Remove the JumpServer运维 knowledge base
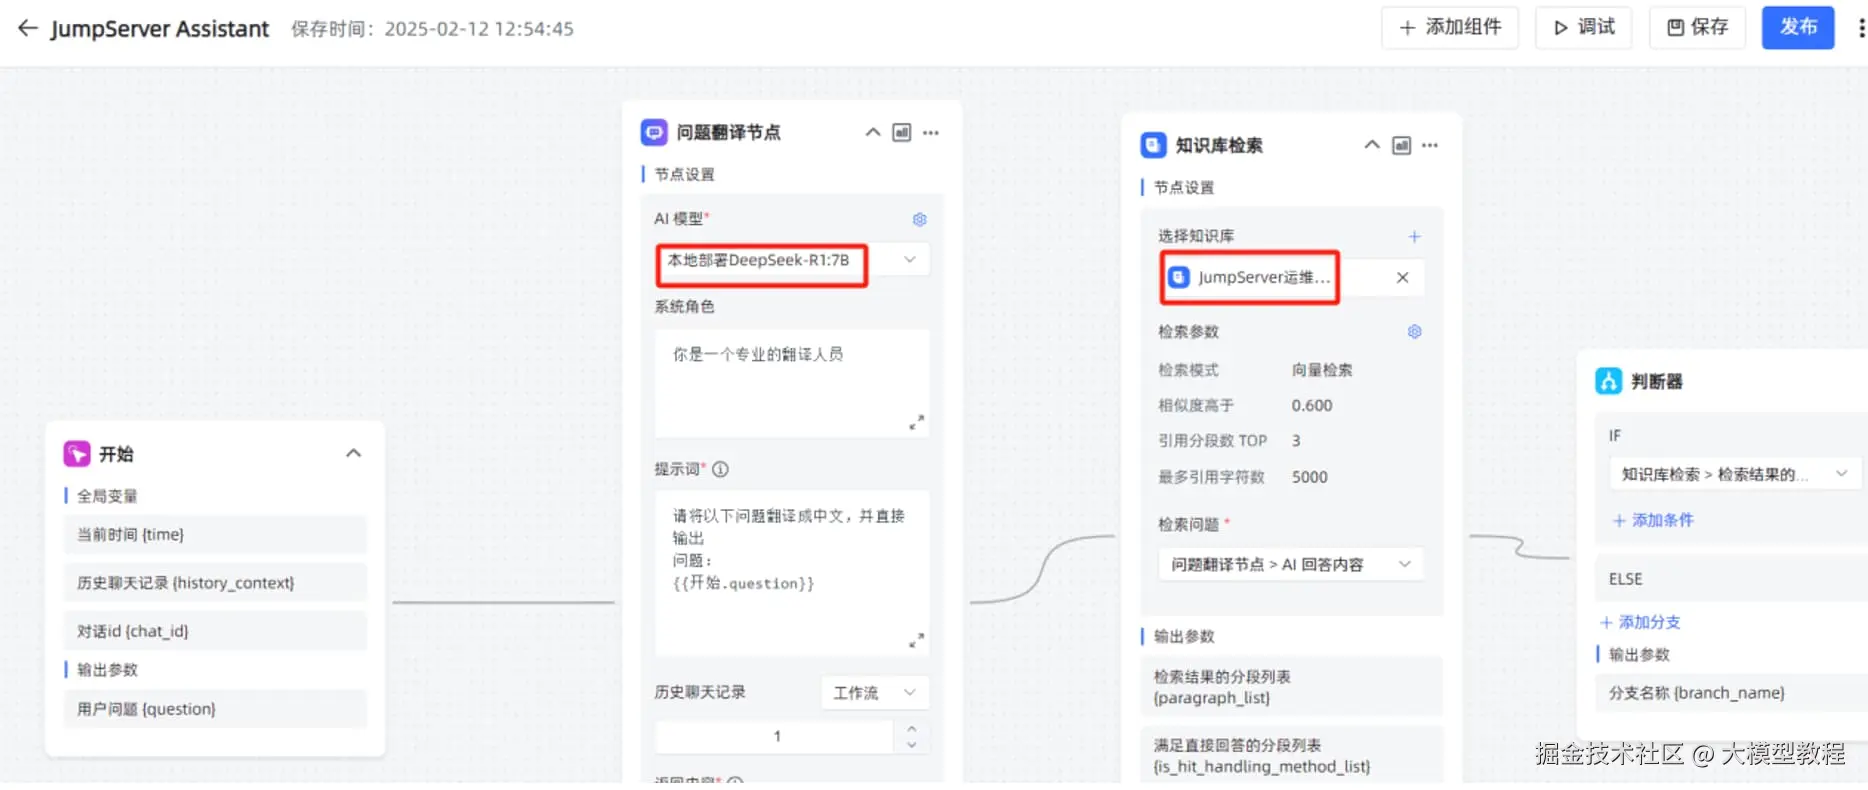Image resolution: width=1868 pixels, height=790 pixels. pyautogui.click(x=1402, y=277)
